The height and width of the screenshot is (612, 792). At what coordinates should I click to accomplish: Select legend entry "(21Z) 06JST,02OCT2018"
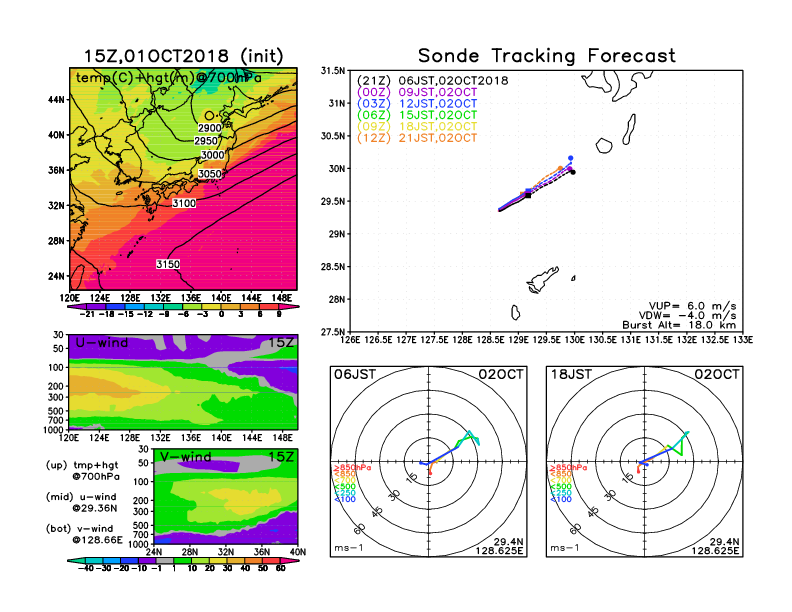click(x=432, y=81)
